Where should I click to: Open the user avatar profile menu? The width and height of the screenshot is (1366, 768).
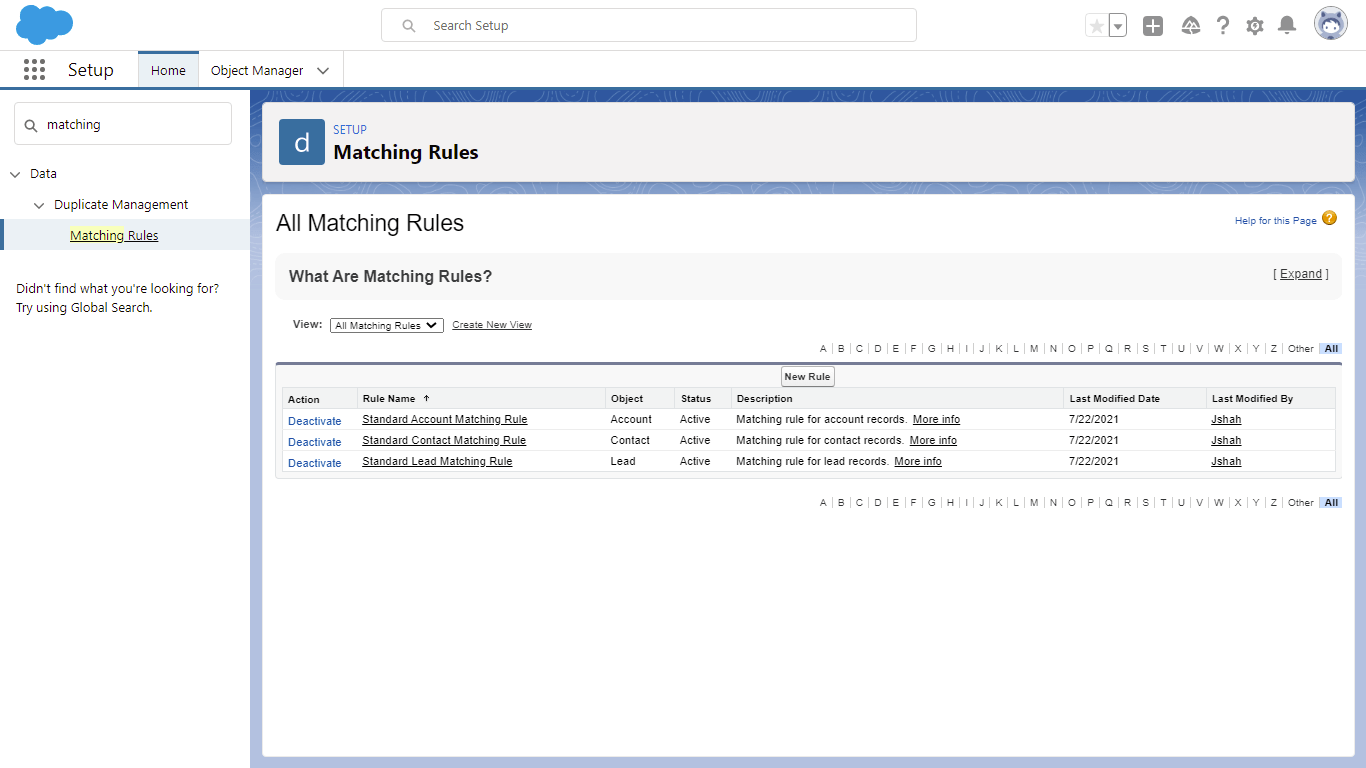(x=1331, y=25)
